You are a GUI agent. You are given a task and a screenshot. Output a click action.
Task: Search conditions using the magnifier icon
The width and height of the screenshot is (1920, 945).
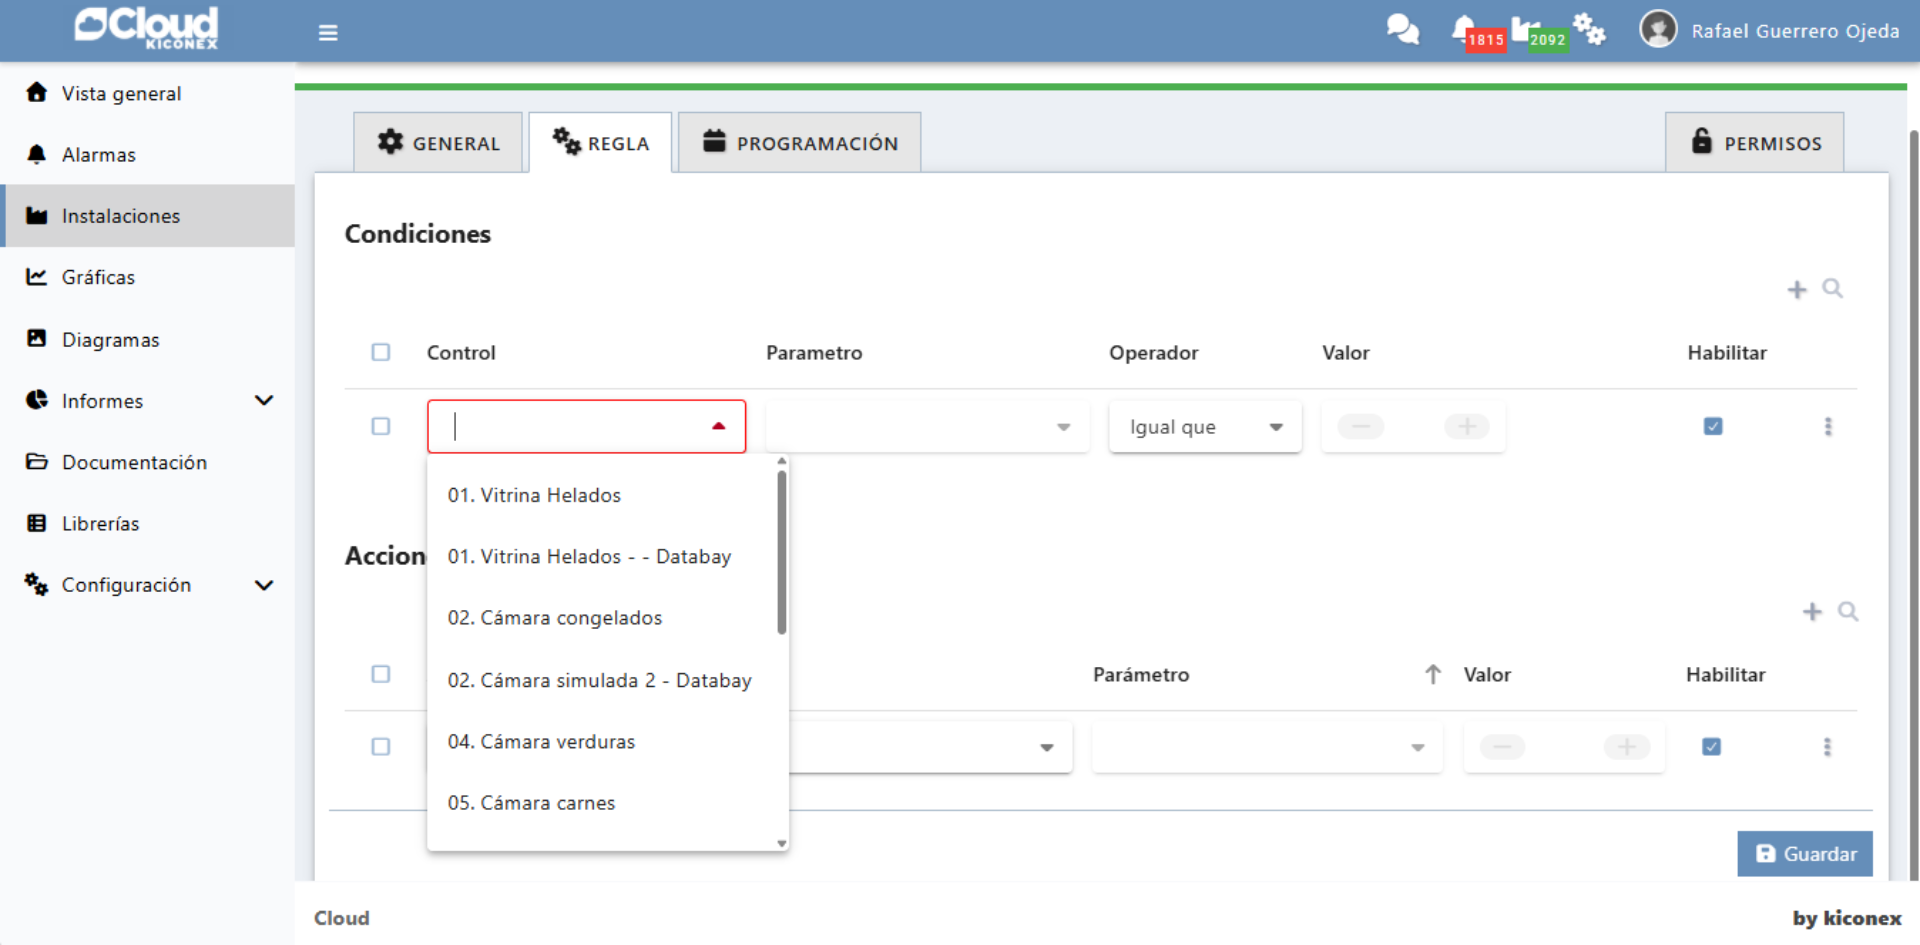(1832, 289)
